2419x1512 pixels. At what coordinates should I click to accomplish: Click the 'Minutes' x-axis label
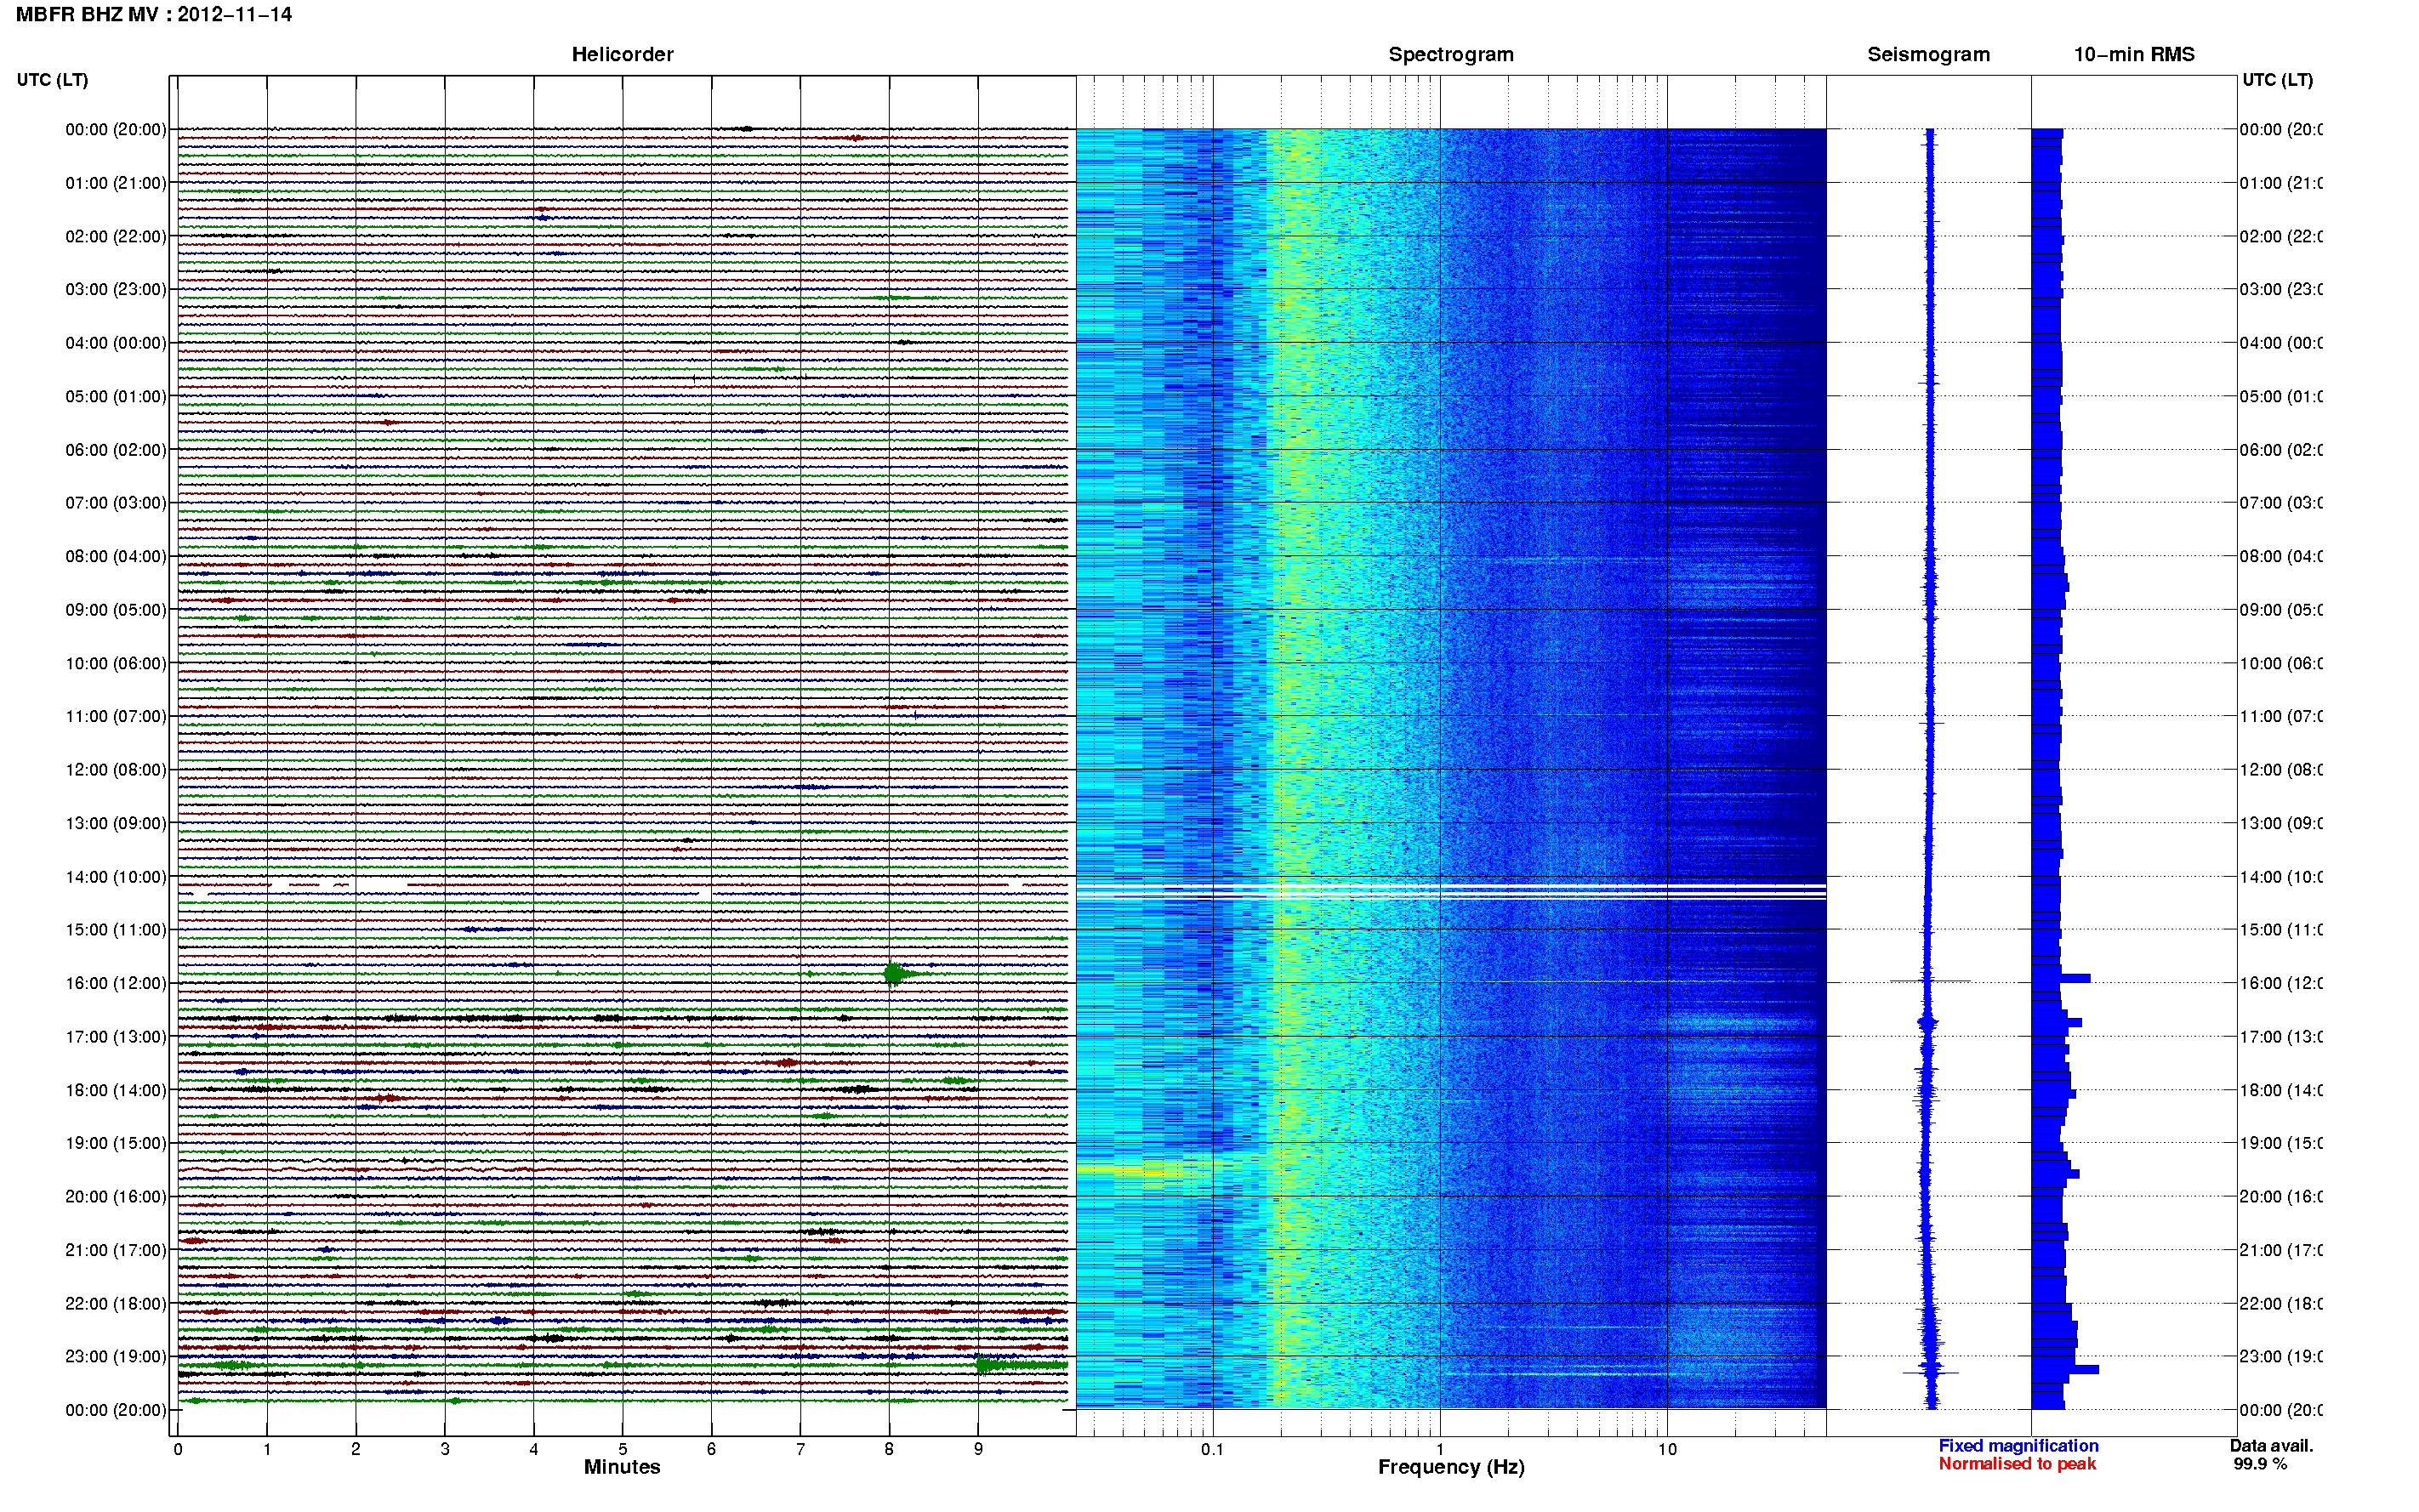pyautogui.click(x=622, y=1467)
